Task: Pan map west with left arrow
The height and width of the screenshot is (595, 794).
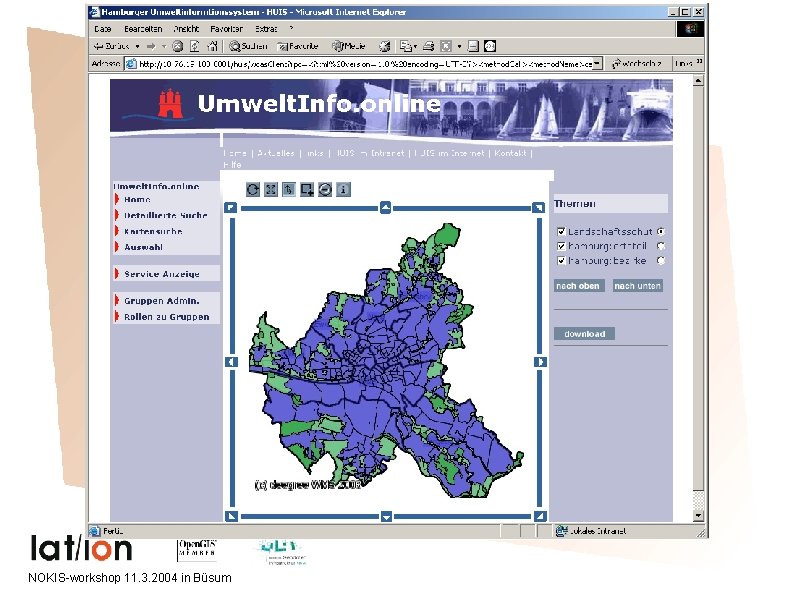Action: click(231, 362)
